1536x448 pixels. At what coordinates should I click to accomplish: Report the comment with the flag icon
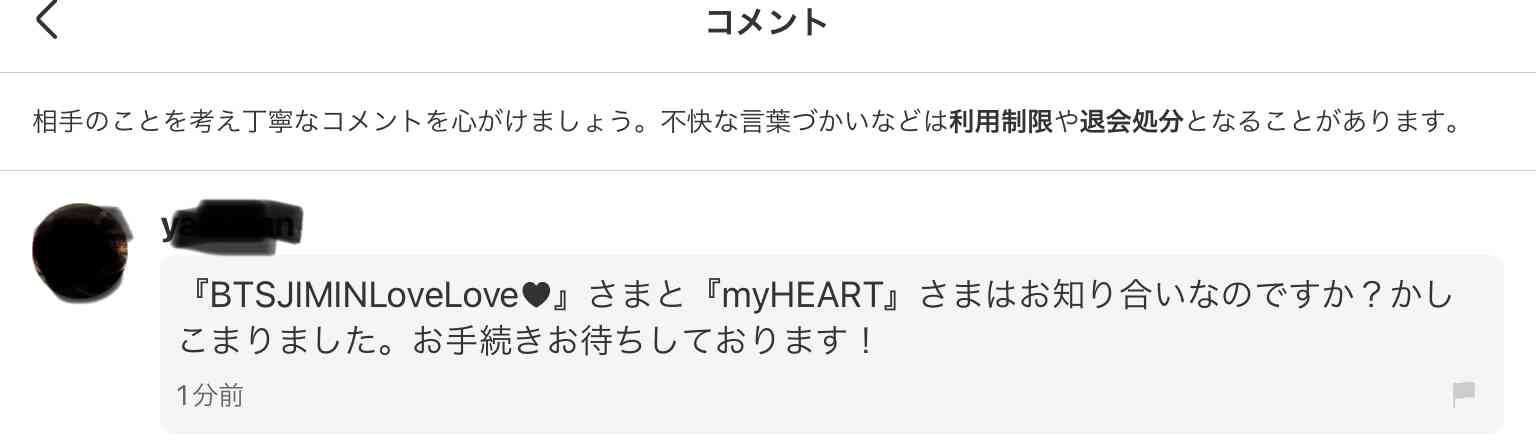[x=1463, y=395]
